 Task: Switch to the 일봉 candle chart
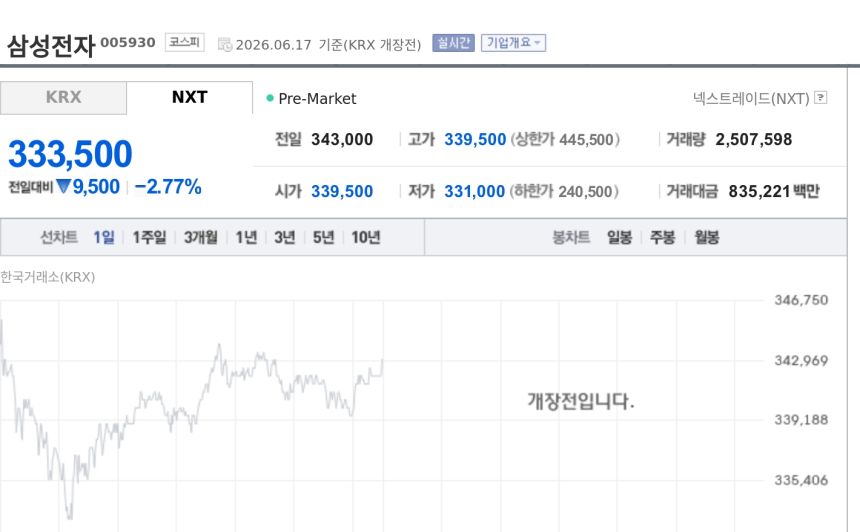point(619,237)
